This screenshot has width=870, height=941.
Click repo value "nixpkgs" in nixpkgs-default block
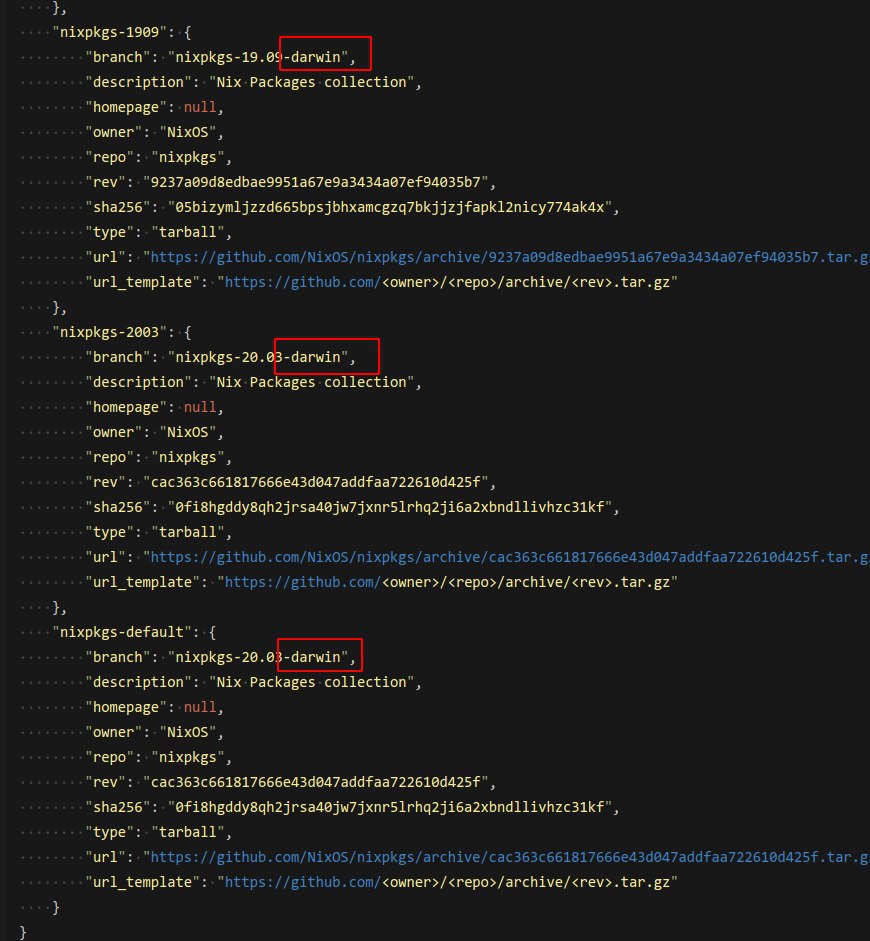click(188, 758)
